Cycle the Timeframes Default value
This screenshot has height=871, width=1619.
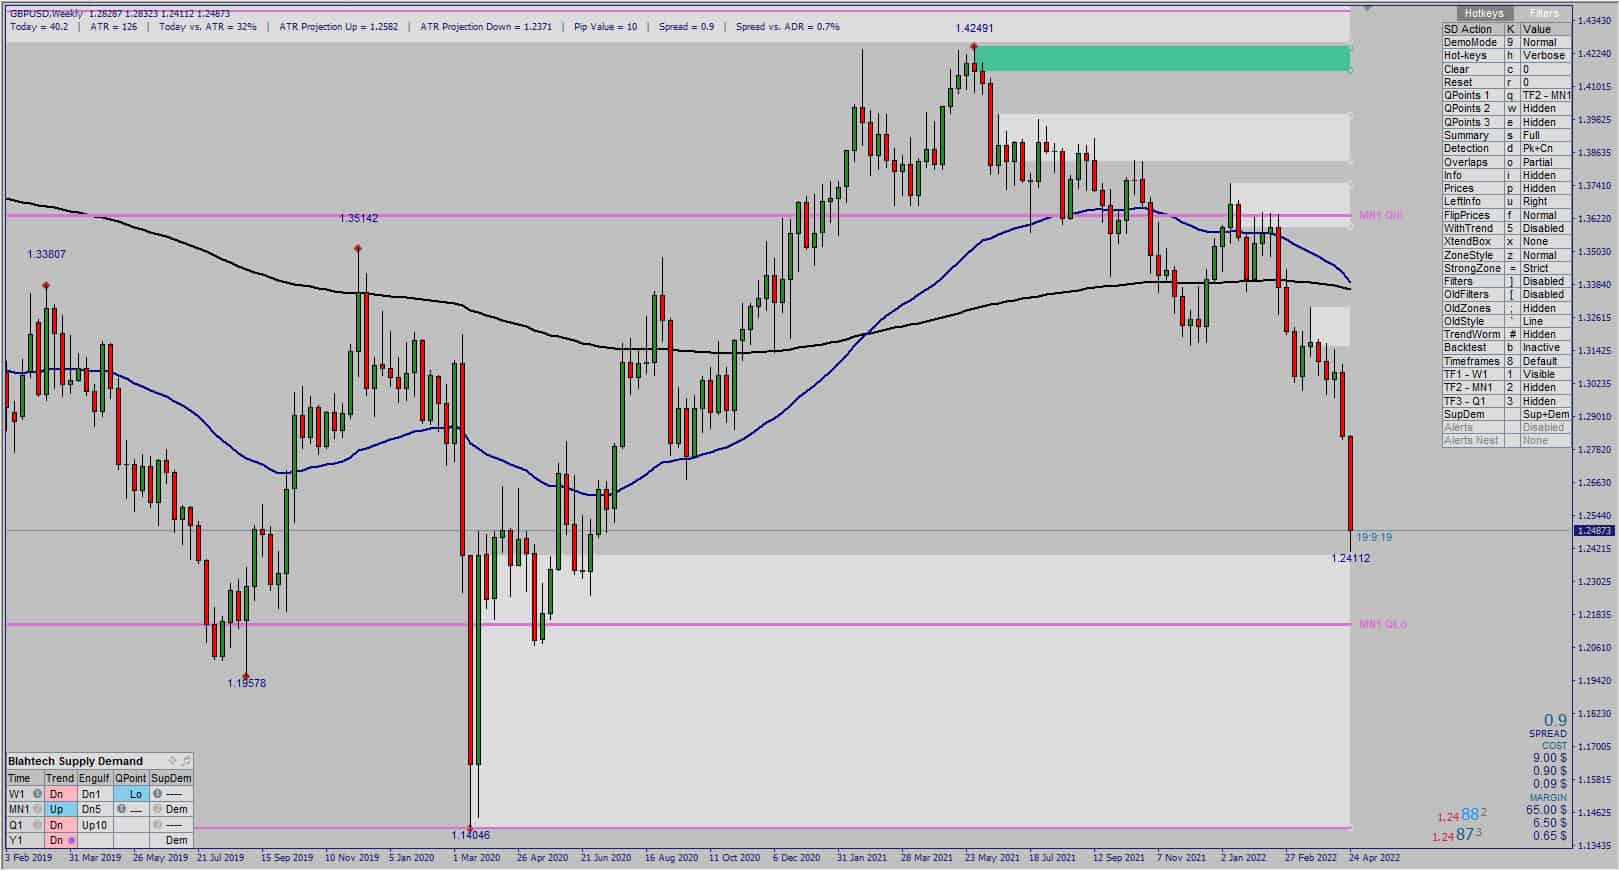coord(1545,361)
